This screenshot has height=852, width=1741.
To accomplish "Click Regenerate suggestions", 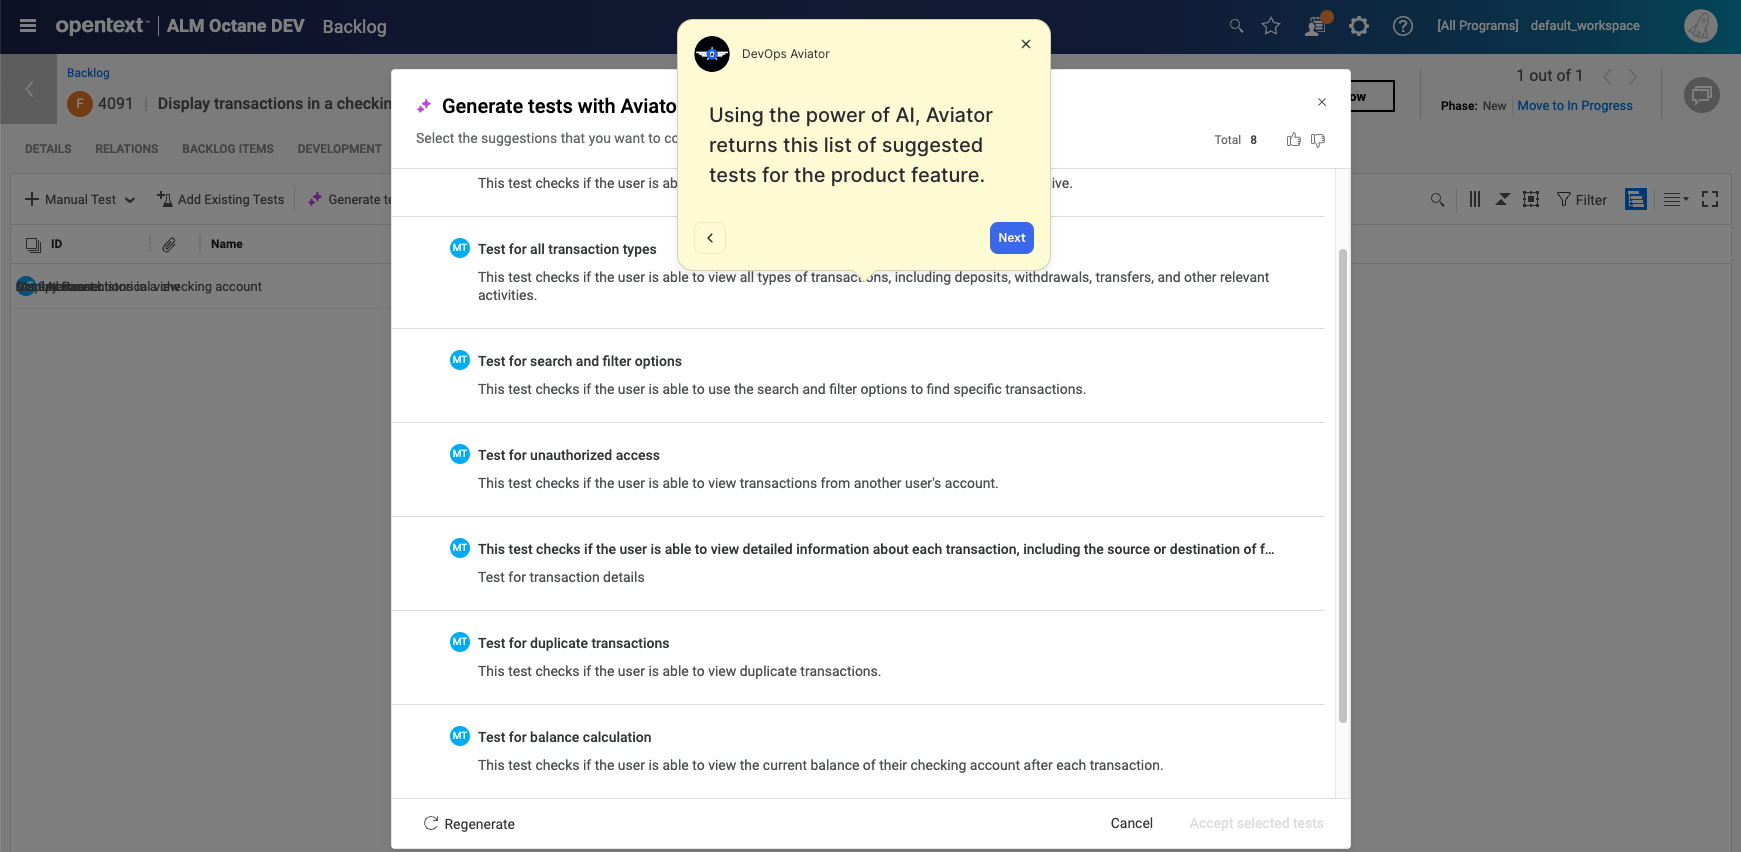I will [x=469, y=824].
